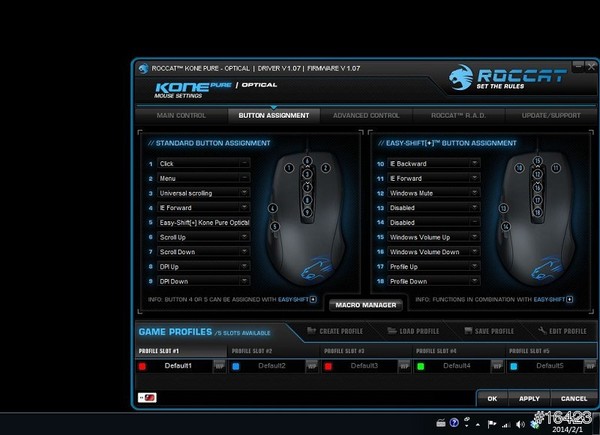Open the button 1 Click dropdown
The image size is (600, 435).
204,163
